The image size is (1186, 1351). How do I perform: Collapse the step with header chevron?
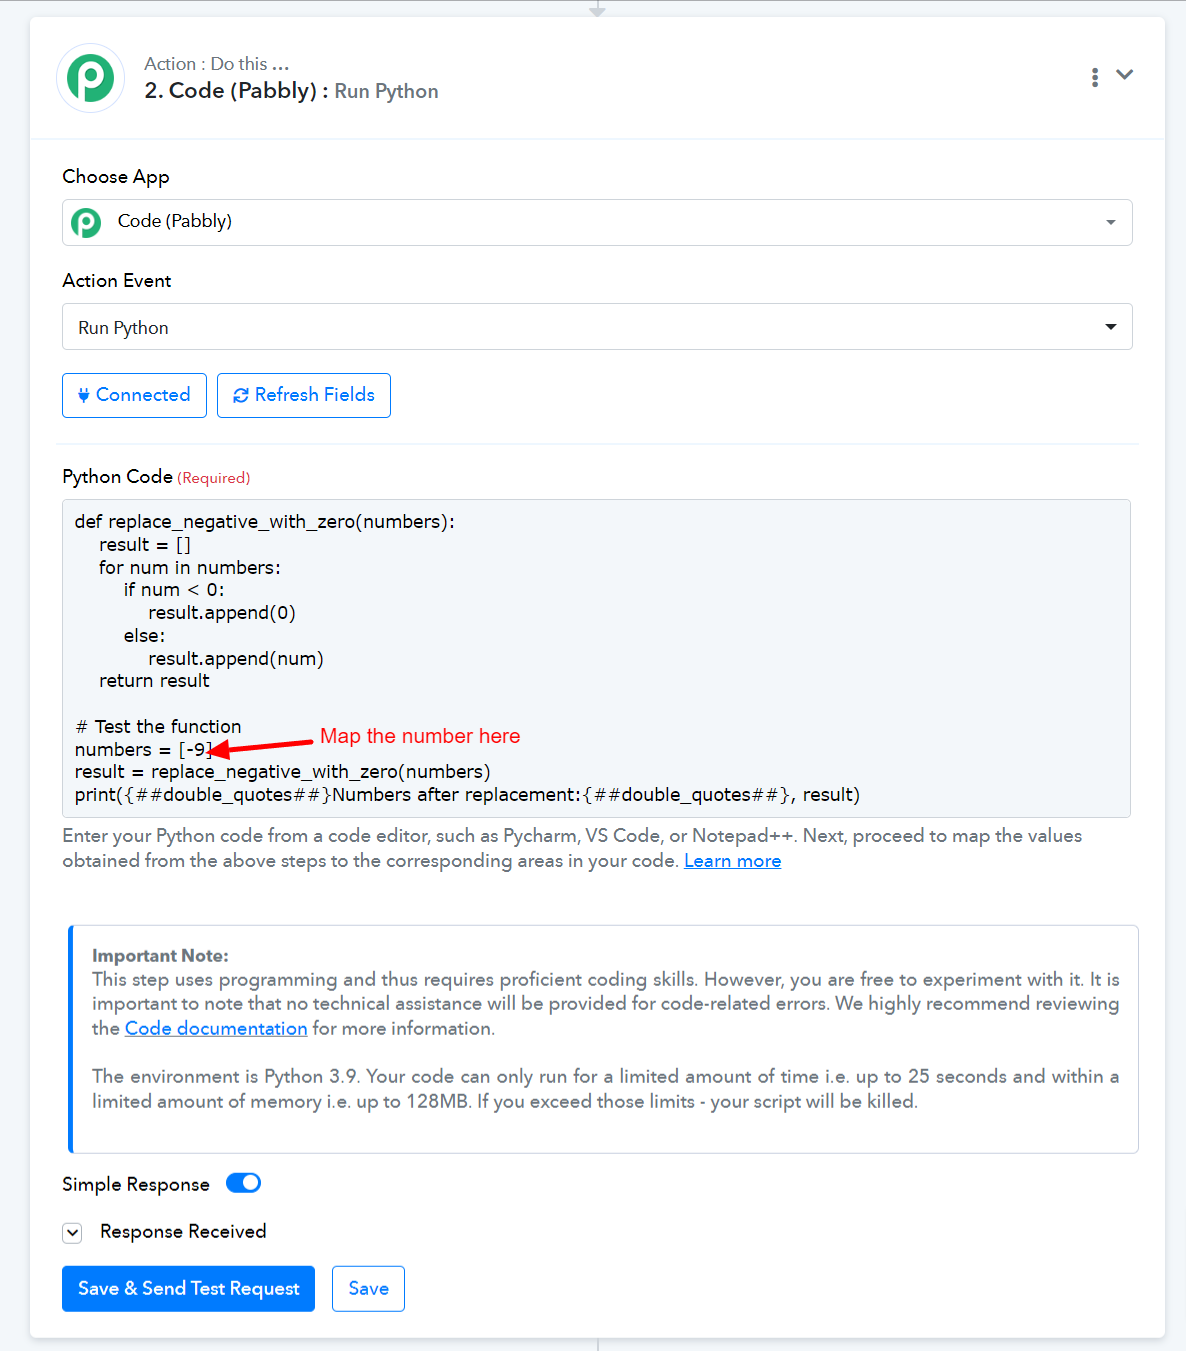tap(1125, 75)
